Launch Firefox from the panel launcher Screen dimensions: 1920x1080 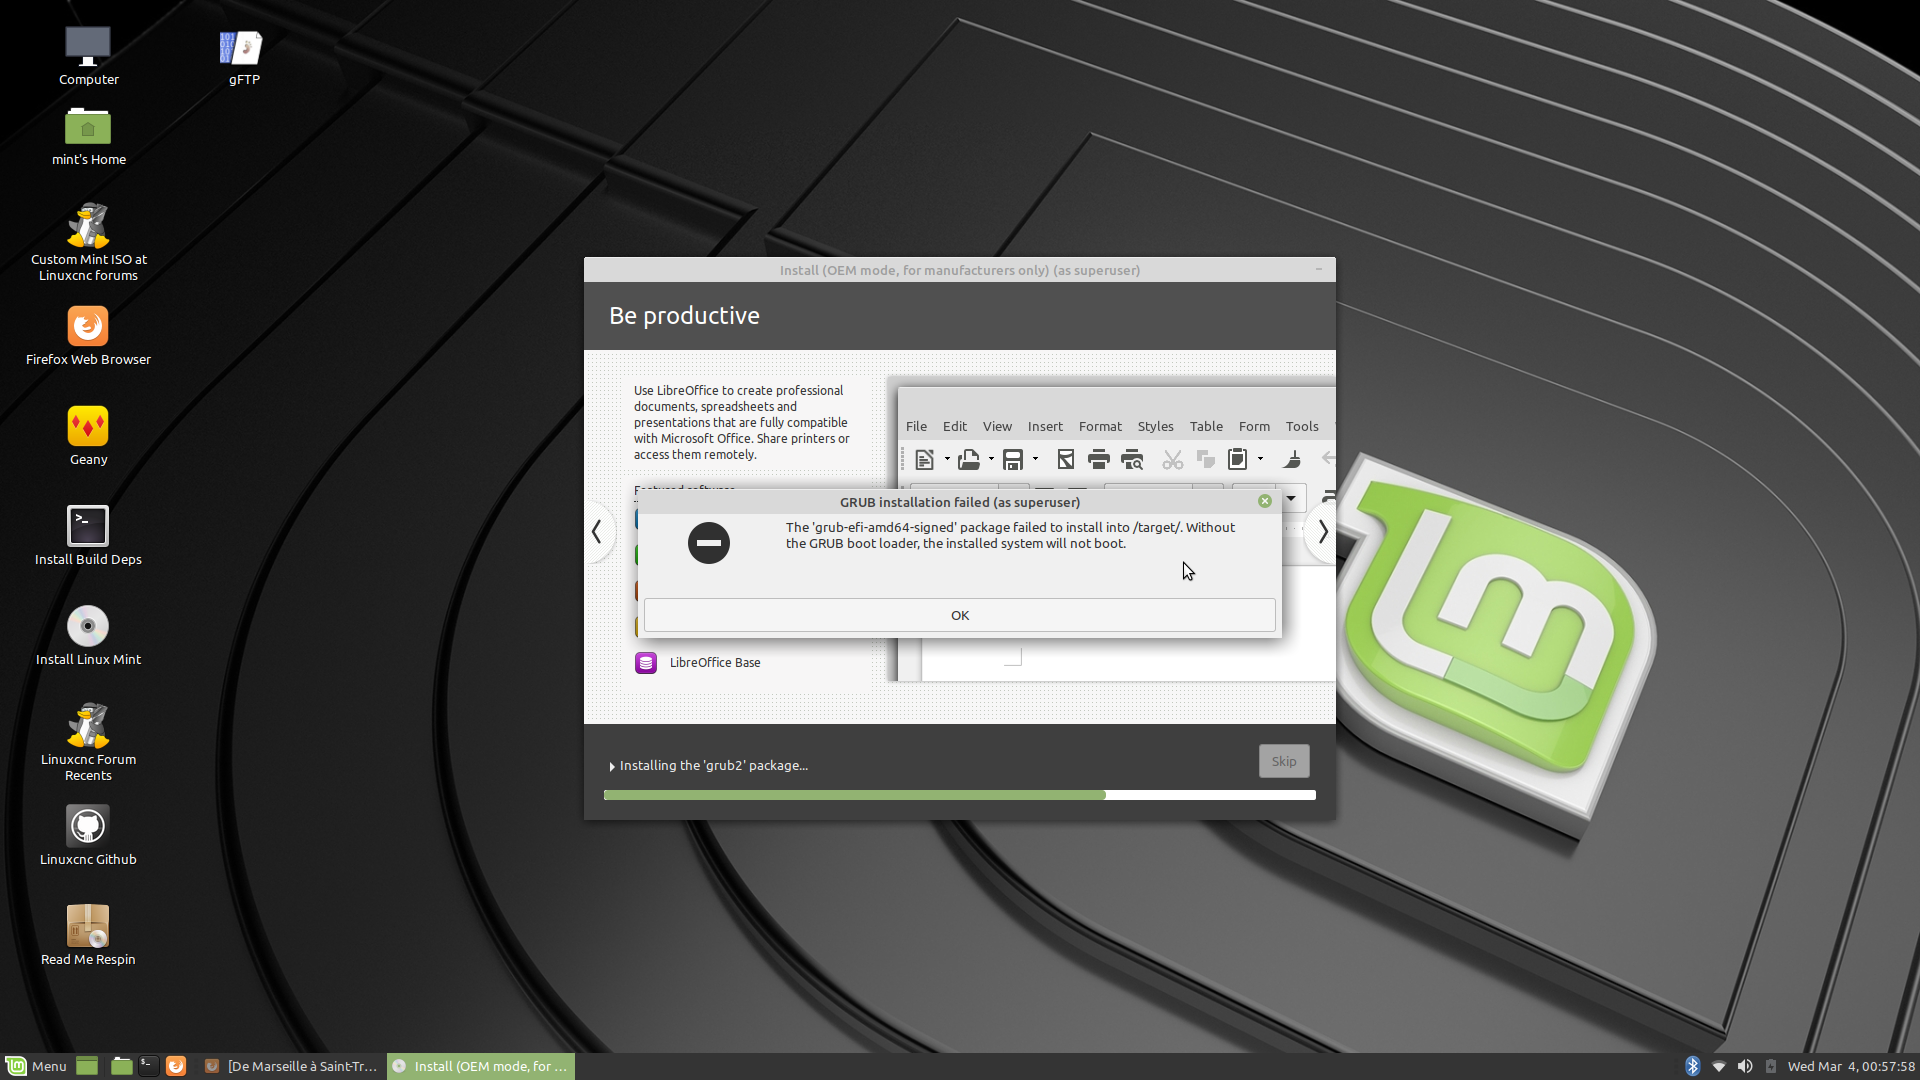[x=176, y=1066]
